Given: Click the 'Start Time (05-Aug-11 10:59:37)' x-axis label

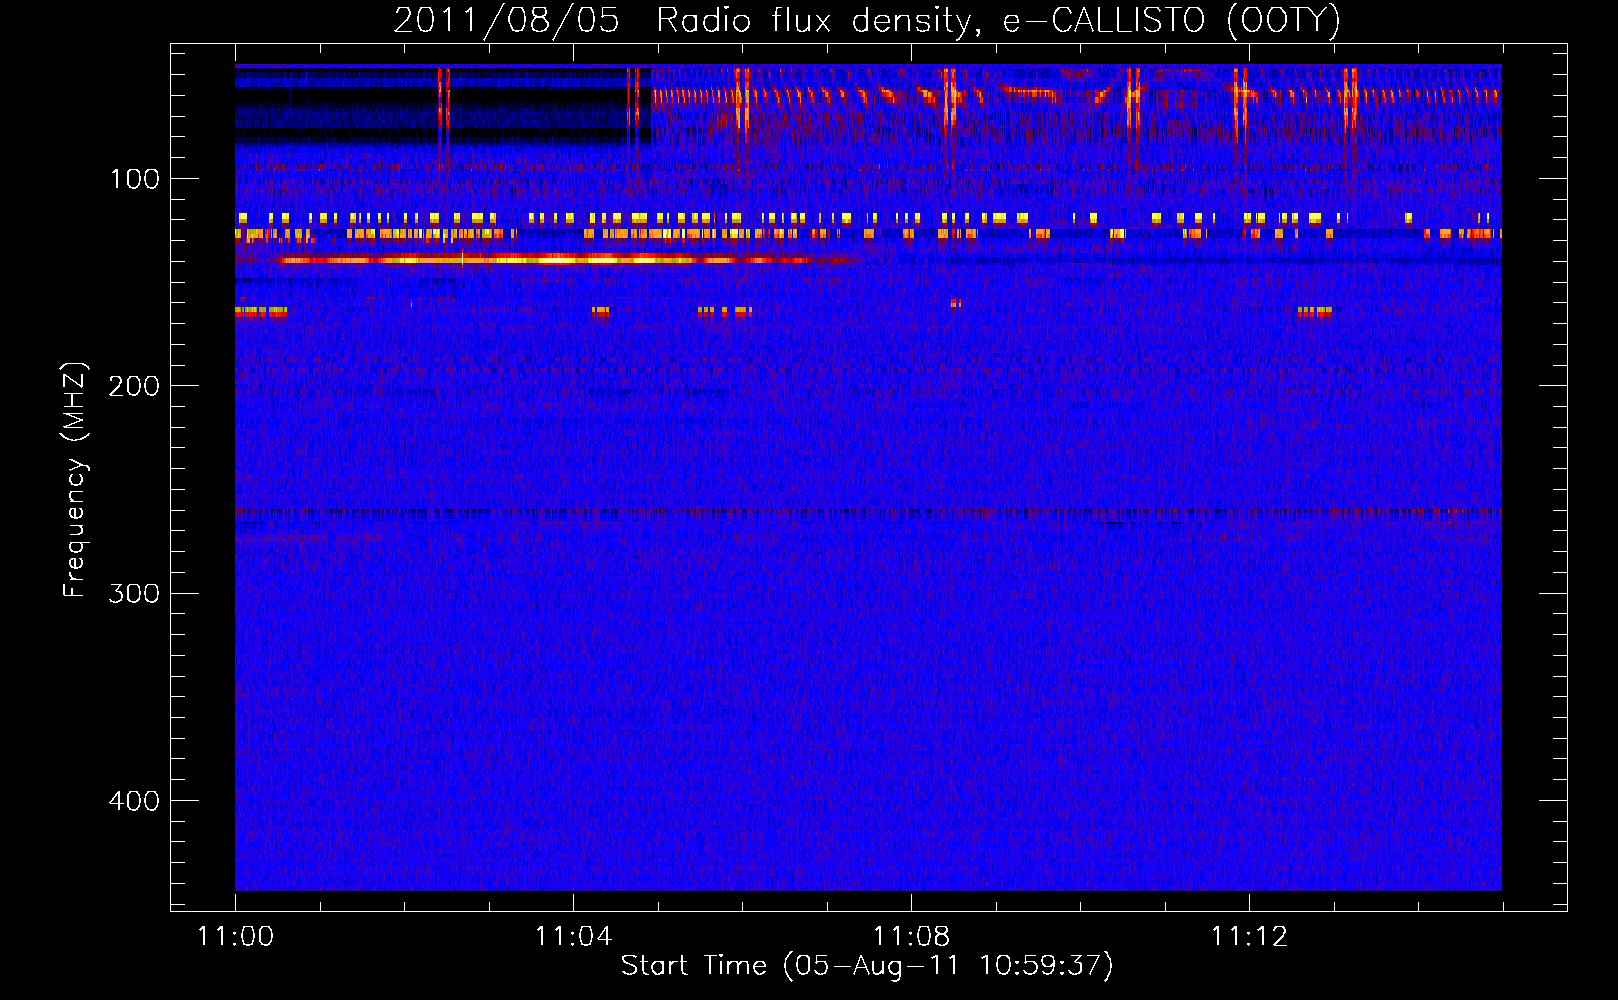Looking at the screenshot, I should (x=867, y=966).
